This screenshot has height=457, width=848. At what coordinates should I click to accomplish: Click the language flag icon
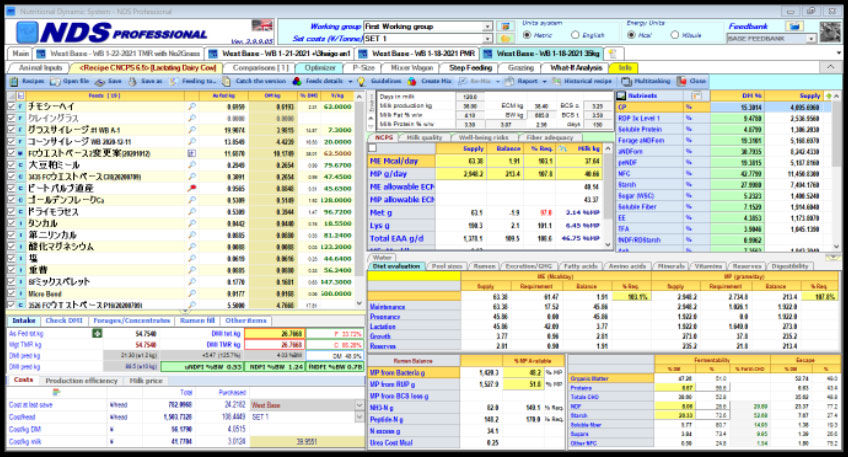pos(262,25)
